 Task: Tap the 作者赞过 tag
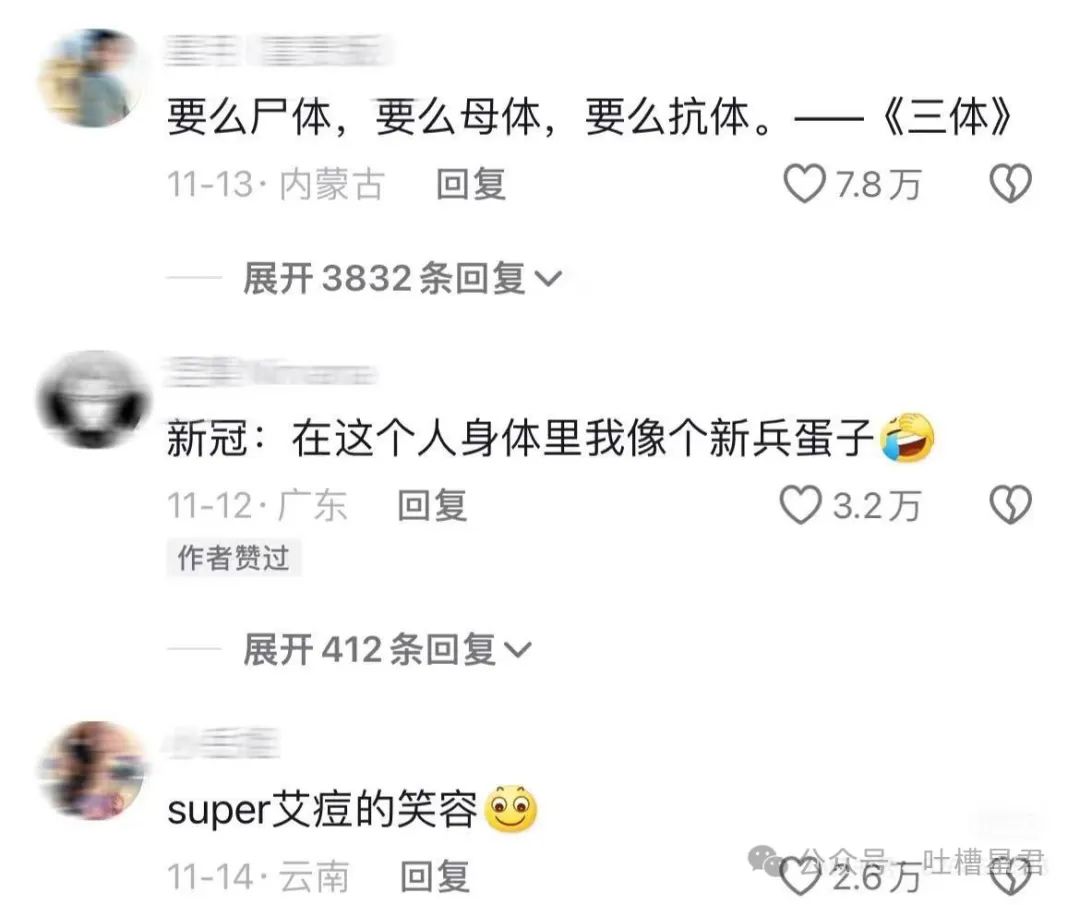pos(233,558)
